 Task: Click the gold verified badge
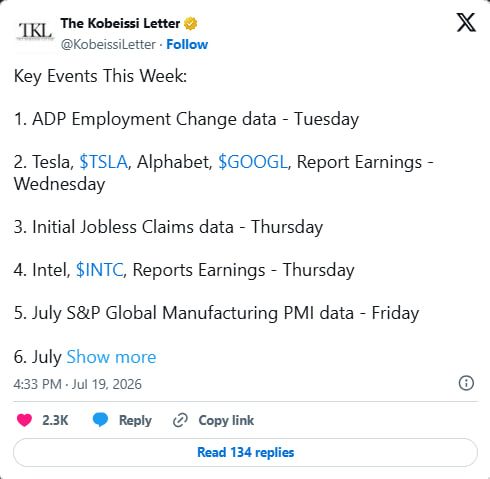(190, 24)
